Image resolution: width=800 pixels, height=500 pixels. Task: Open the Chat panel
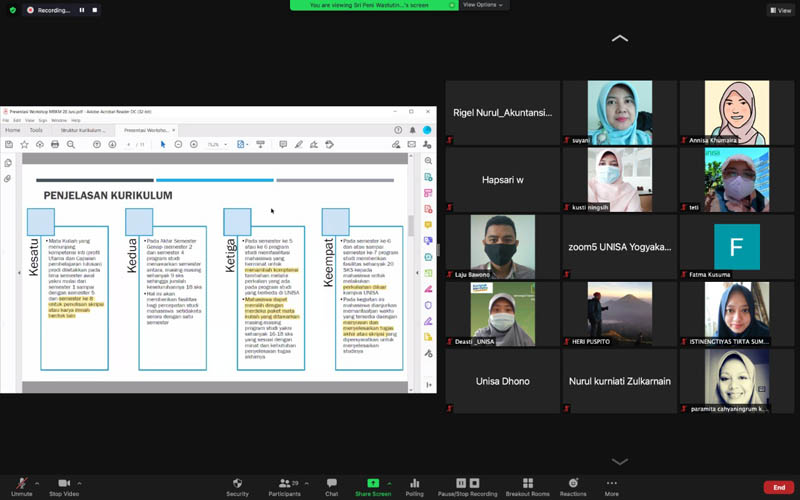[x=332, y=487]
